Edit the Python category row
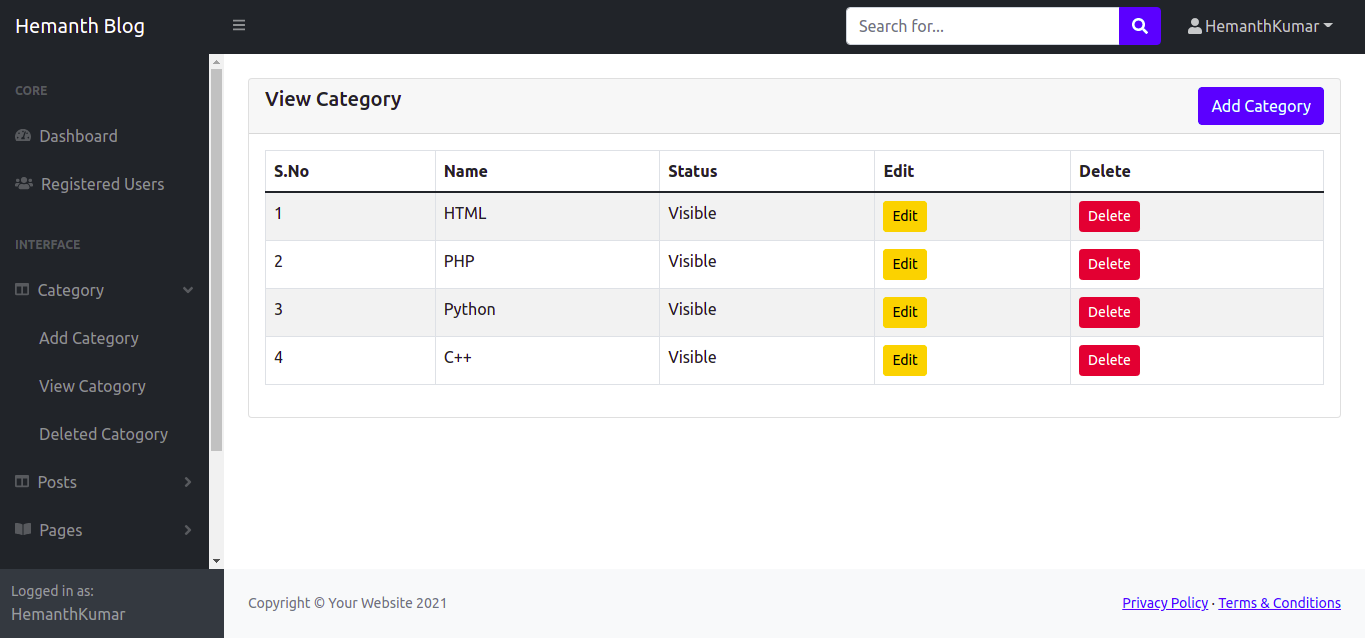Viewport: 1365px width, 638px height. [904, 312]
